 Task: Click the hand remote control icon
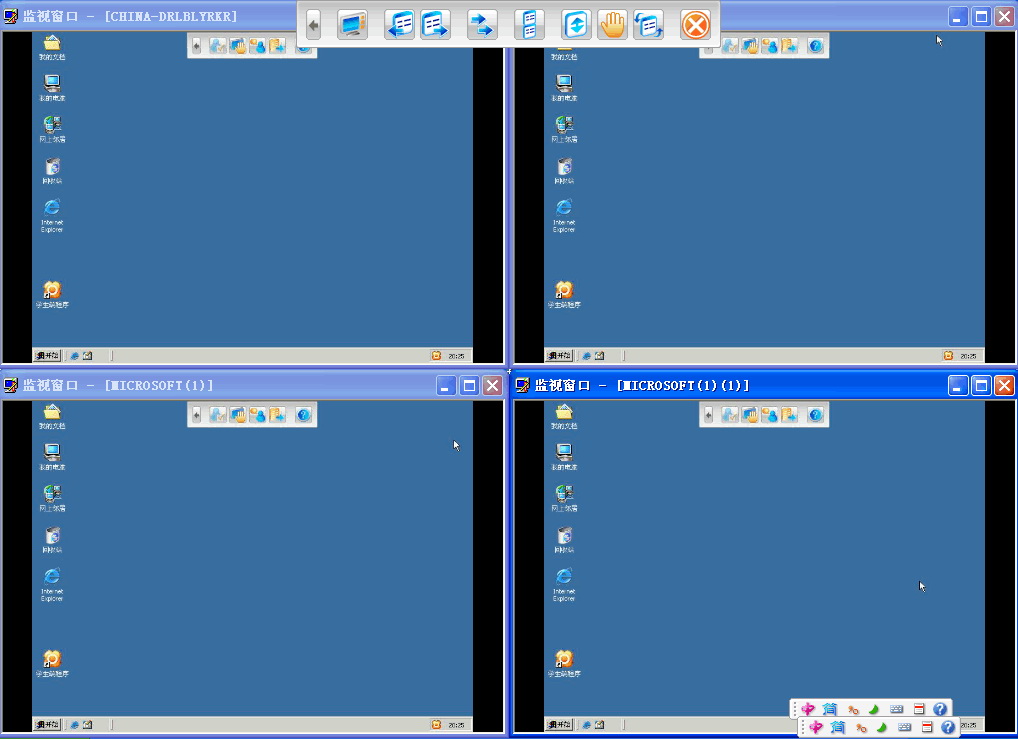612,26
